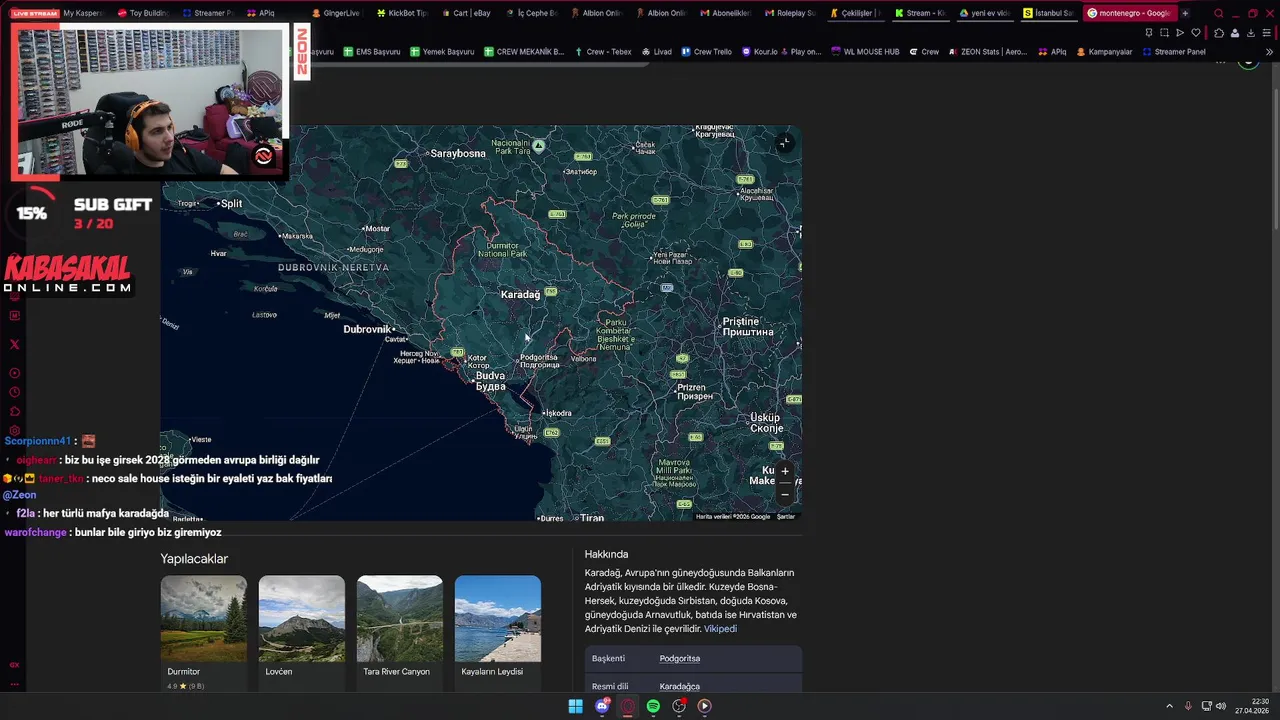Image resolution: width=1280 pixels, height=720 pixels.
Task: Open the Kampanyalar bookmark
Action: (1105, 52)
